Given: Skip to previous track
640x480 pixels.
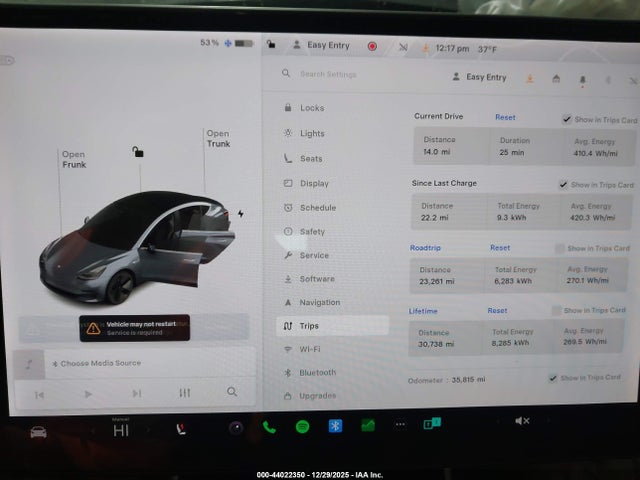Looking at the screenshot, I should (x=39, y=395).
